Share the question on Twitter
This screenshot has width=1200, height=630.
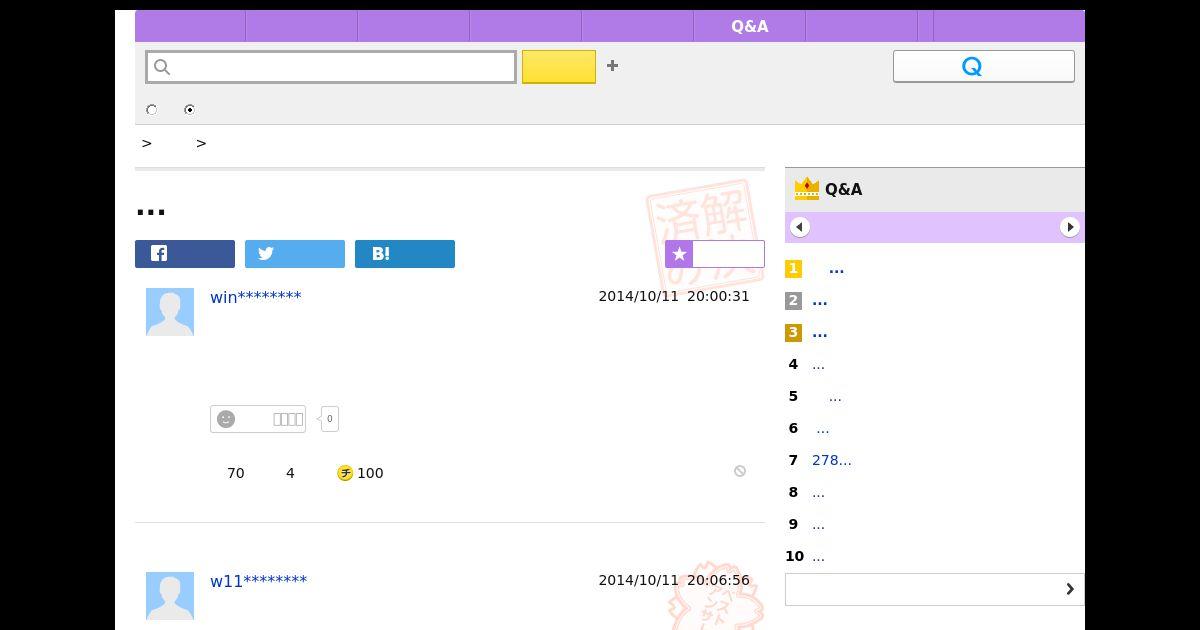point(295,254)
